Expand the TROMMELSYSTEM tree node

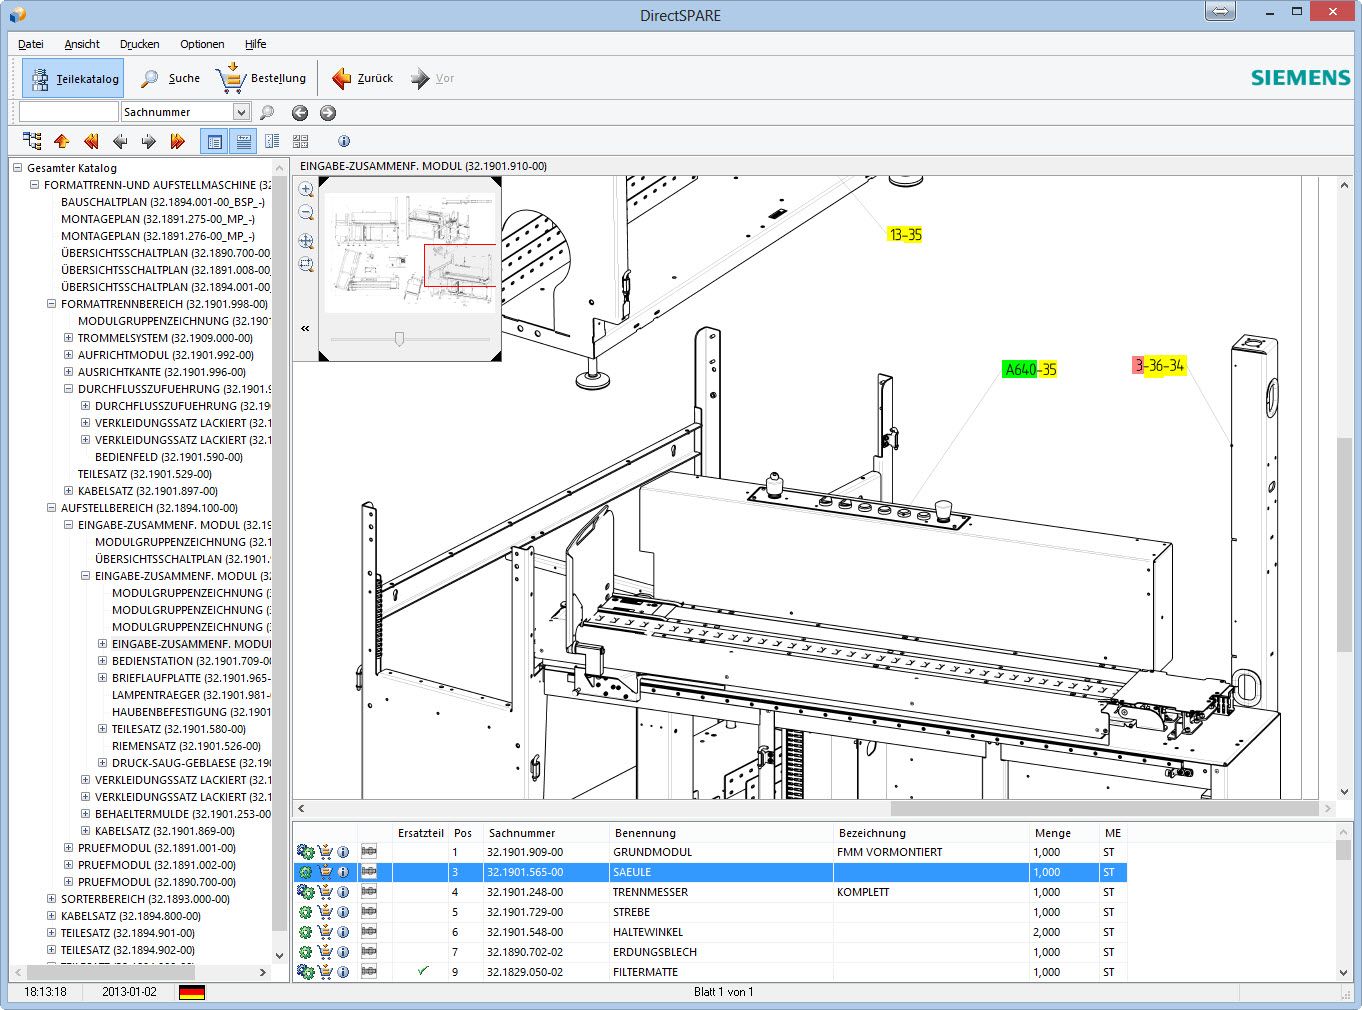point(68,338)
